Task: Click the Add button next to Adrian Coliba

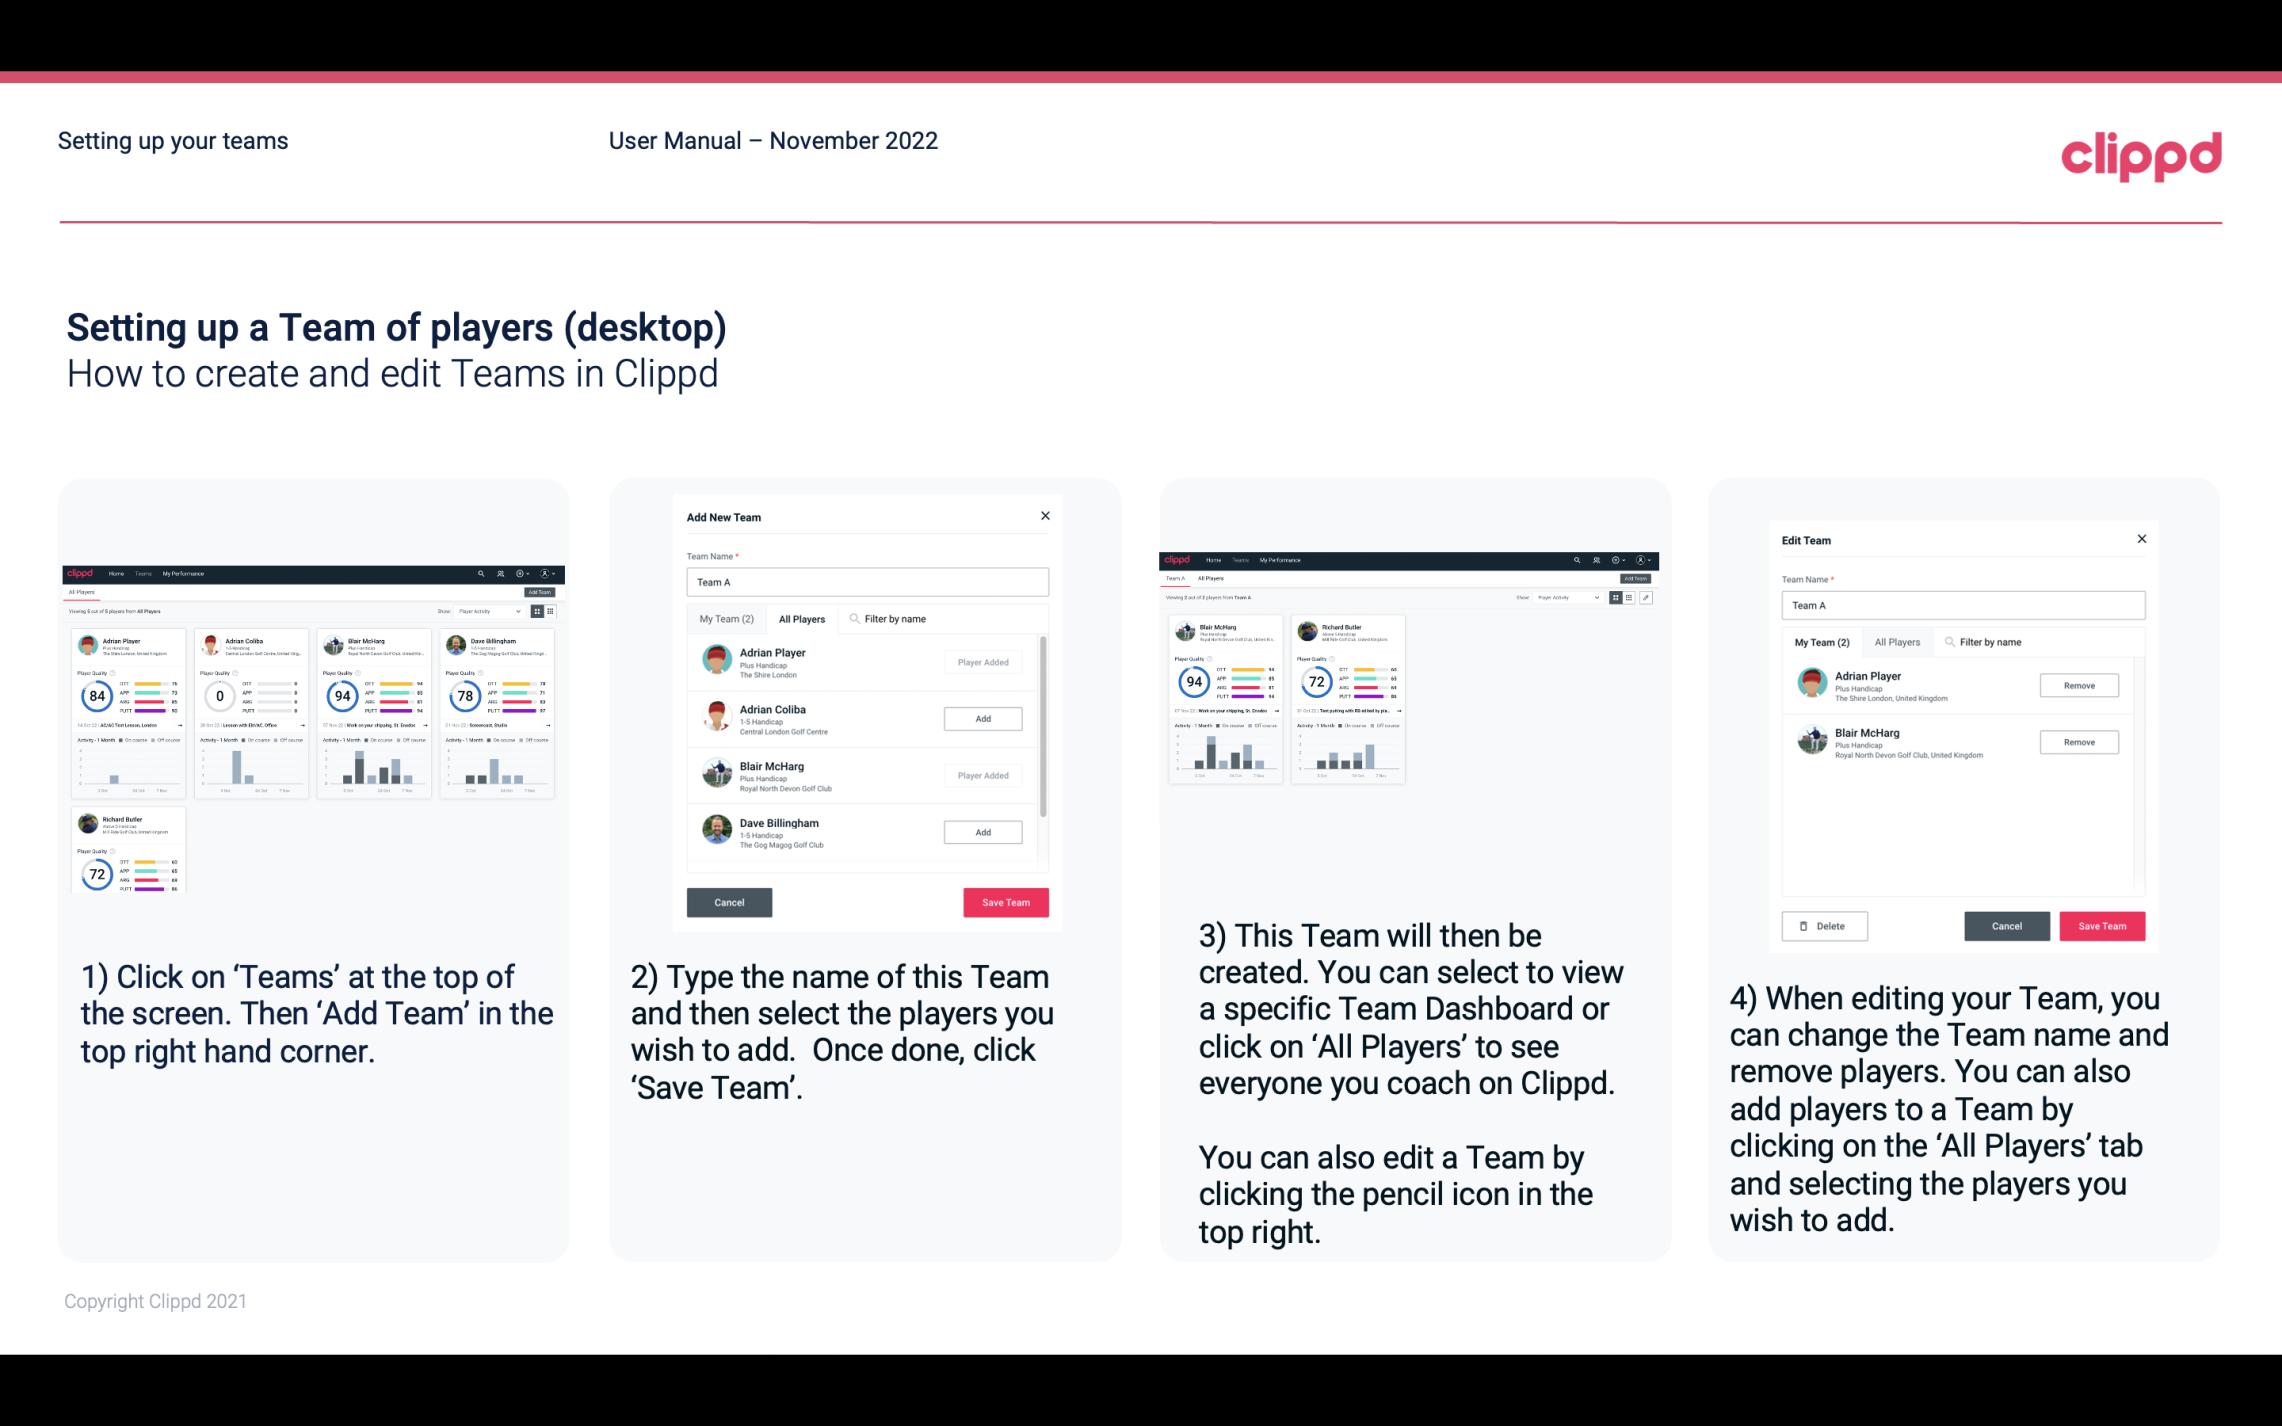Action: pyautogui.click(x=981, y=718)
